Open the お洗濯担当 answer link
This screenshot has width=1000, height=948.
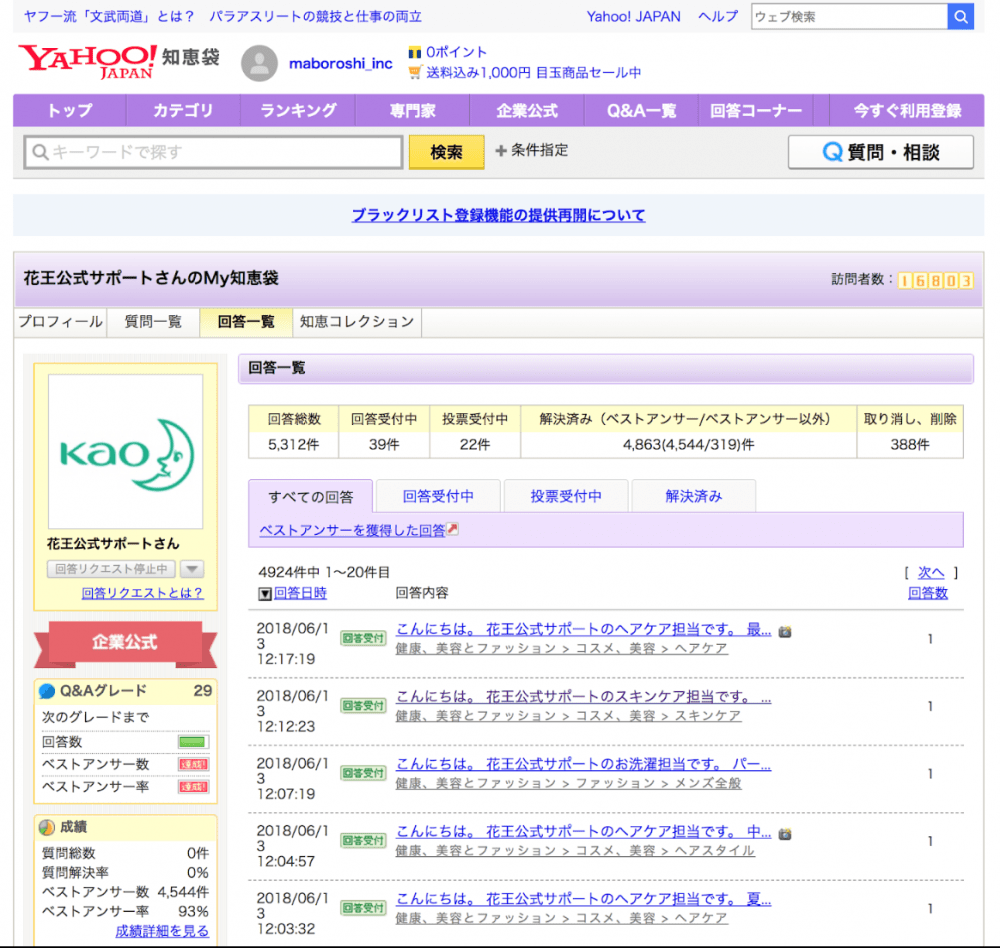click(584, 764)
